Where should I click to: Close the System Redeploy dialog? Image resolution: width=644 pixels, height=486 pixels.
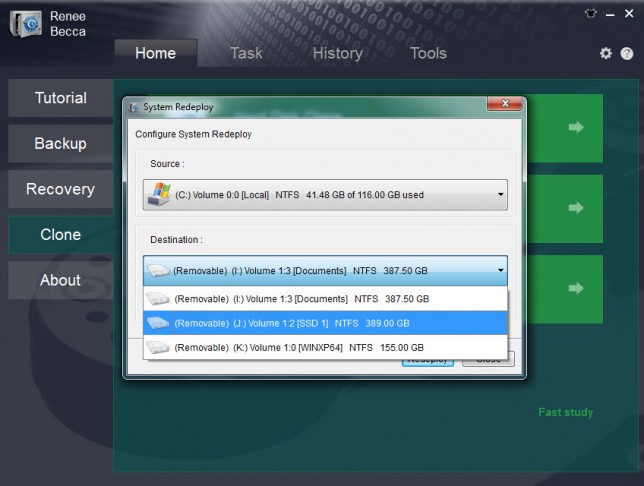[x=505, y=106]
